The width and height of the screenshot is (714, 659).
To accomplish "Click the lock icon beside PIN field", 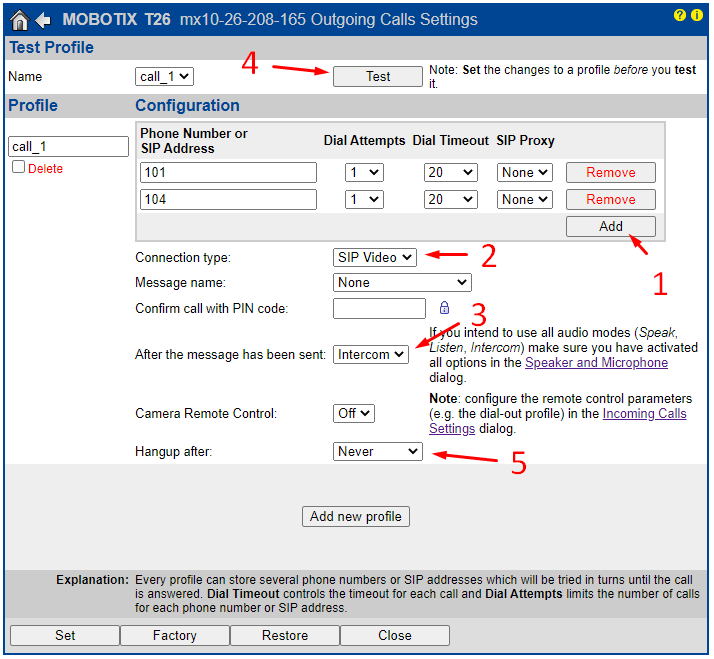I will [x=445, y=308].
